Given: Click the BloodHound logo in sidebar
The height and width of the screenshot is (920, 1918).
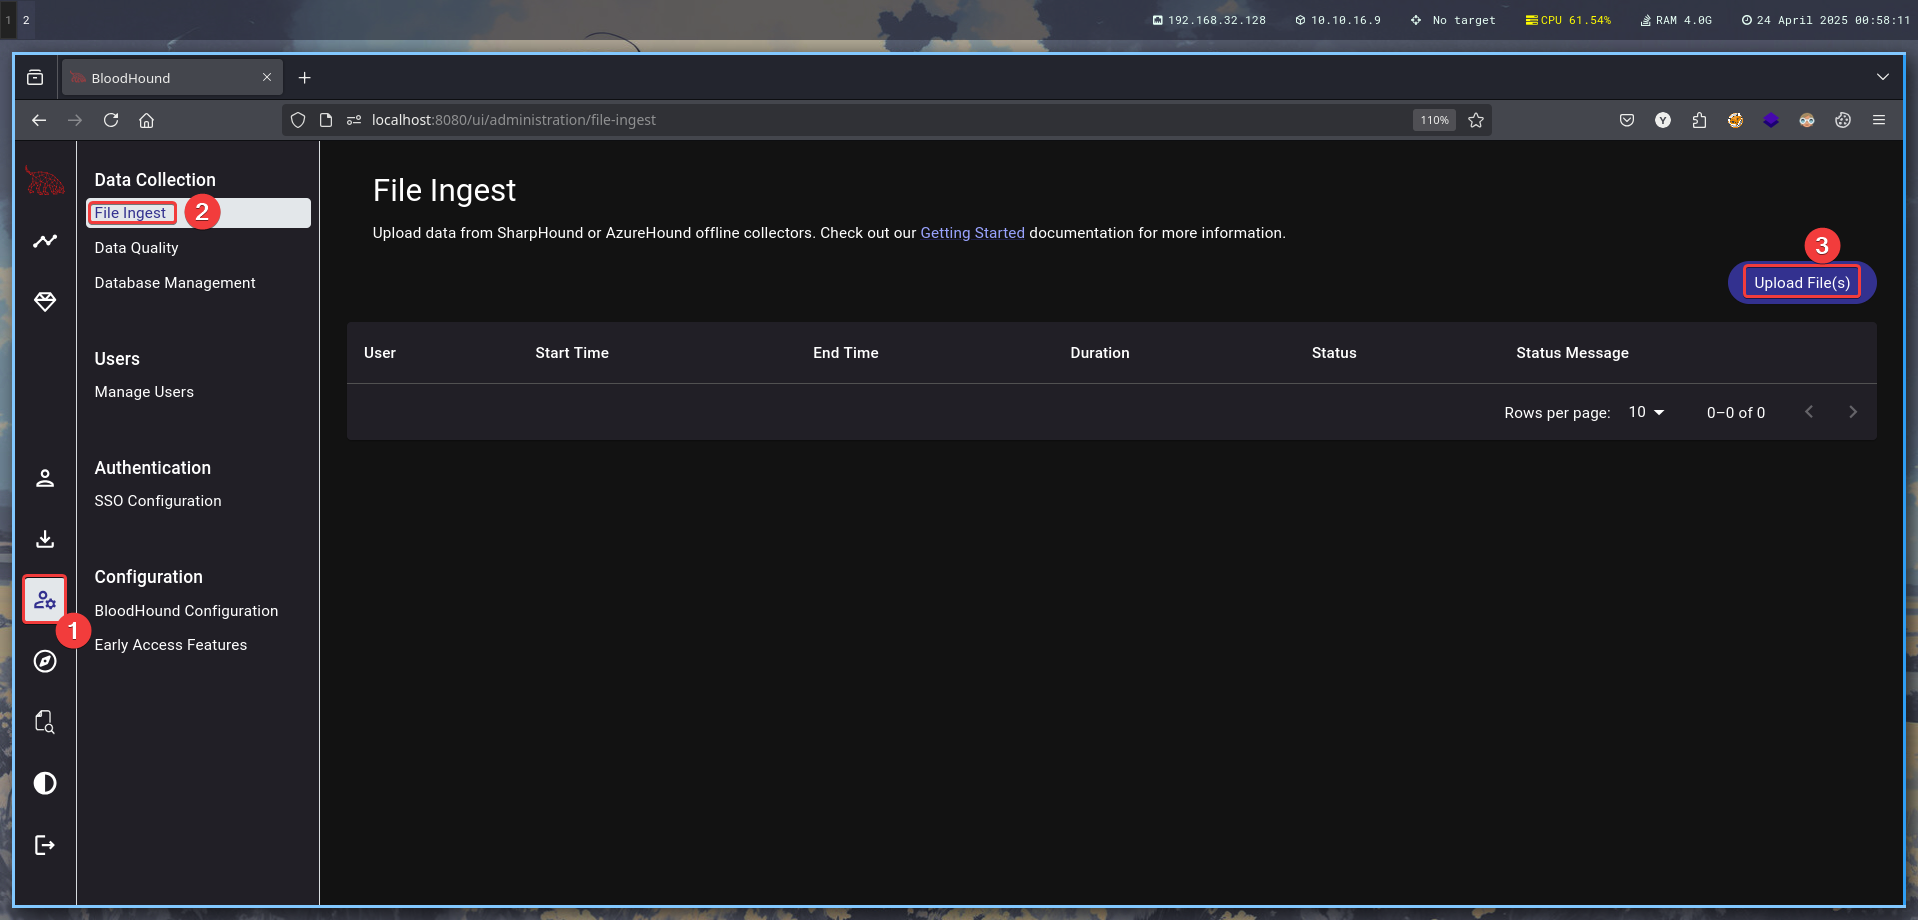Looking at the screenshot, I should pos(45,182).
